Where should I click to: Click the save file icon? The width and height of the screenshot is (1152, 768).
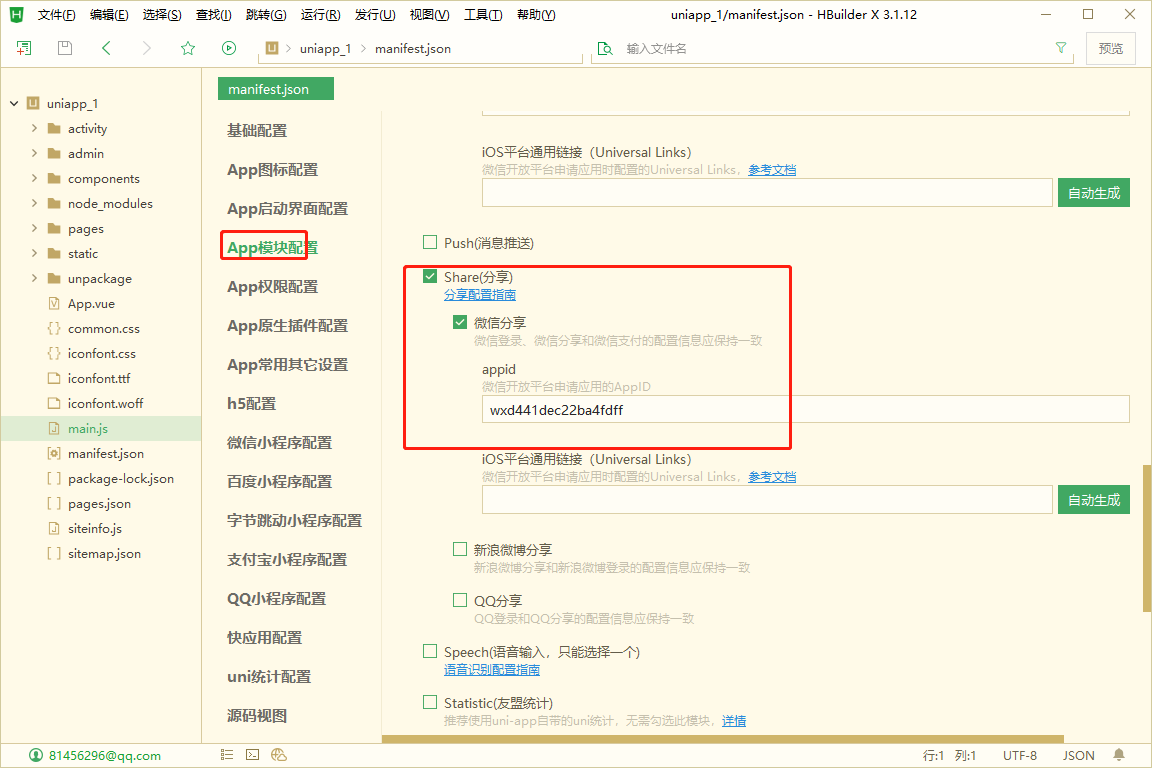click(65, 48)
